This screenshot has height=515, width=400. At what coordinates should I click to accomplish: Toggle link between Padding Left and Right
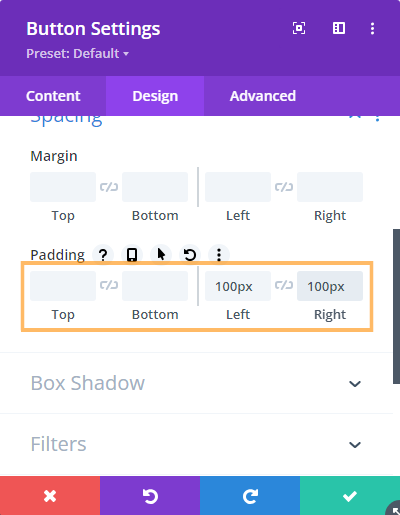coord(284,285)
